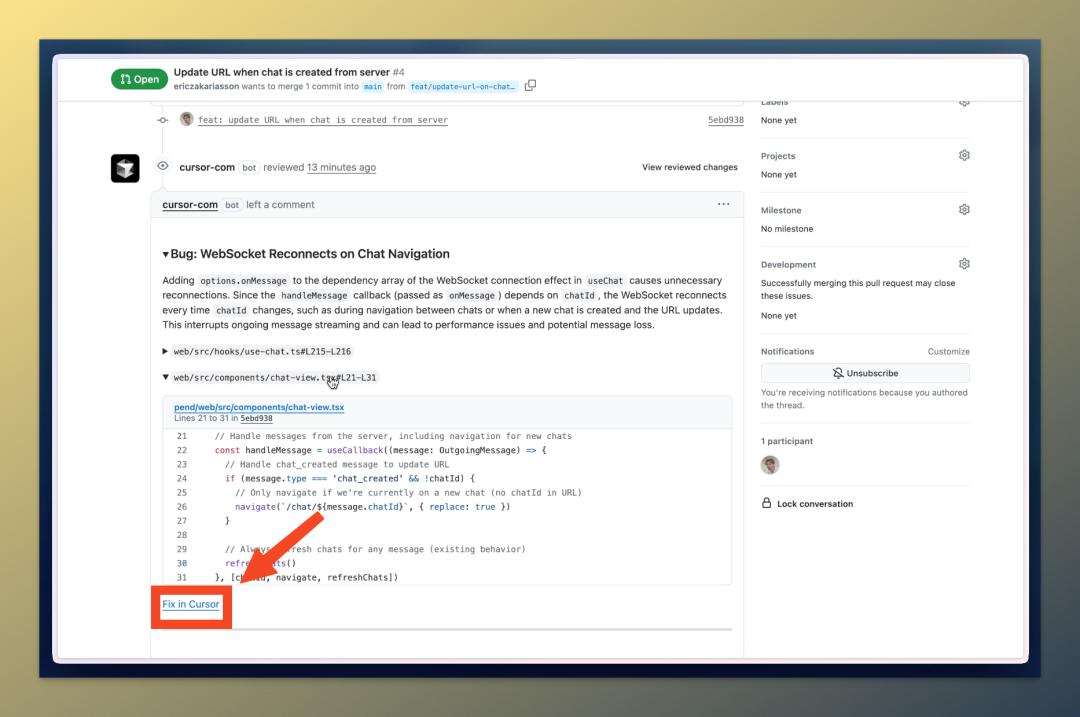Click the 'Notifications' sidebar heading
The image size is (1080, 717).
(787, 351)
